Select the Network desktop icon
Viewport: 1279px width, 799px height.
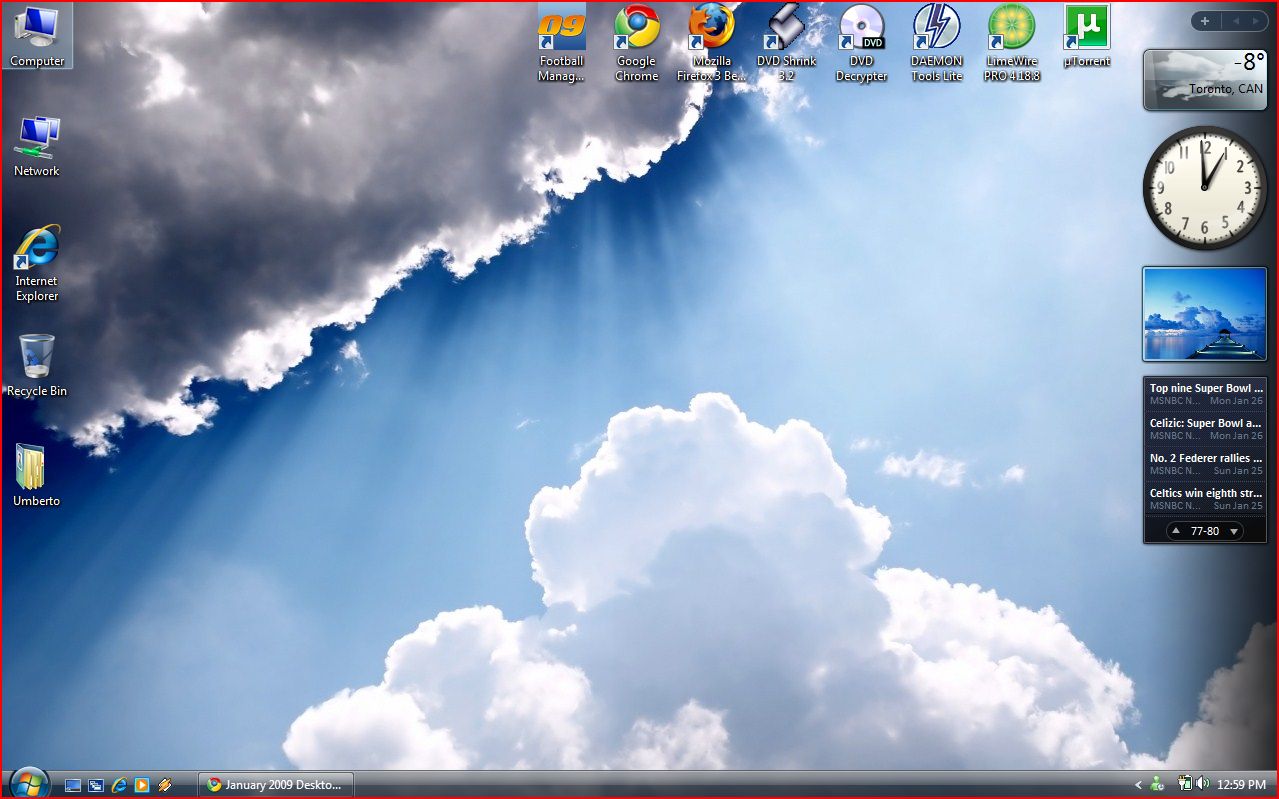click(x=37, y=147)
